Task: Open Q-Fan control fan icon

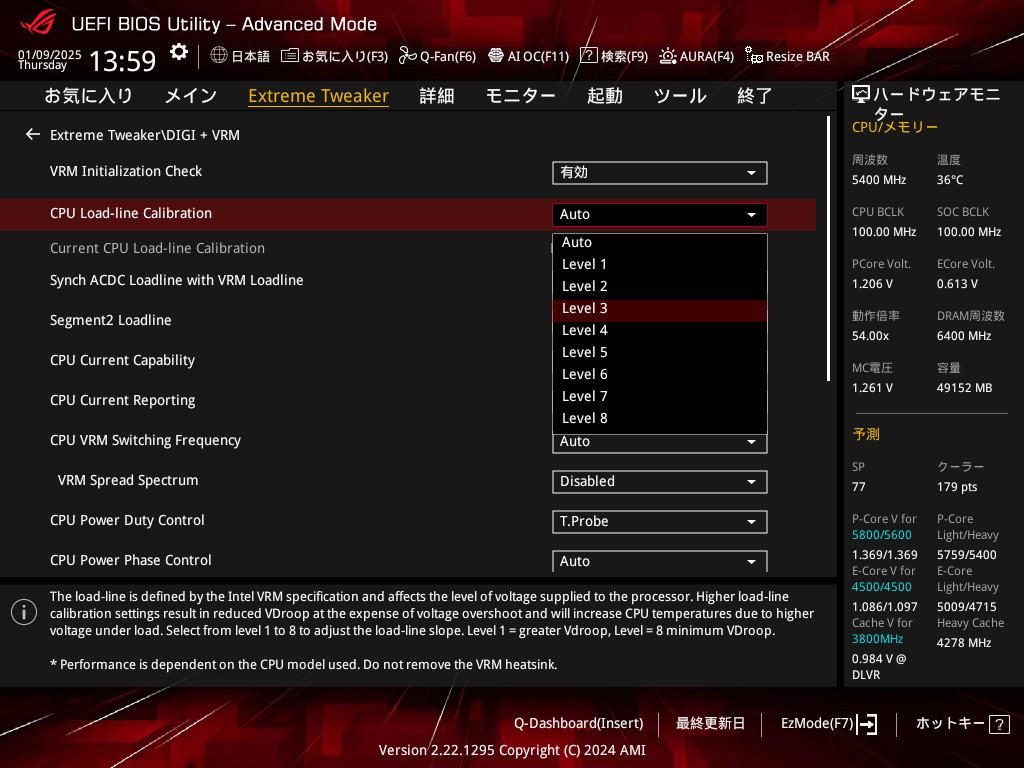Action: click(x=407, y=56)
